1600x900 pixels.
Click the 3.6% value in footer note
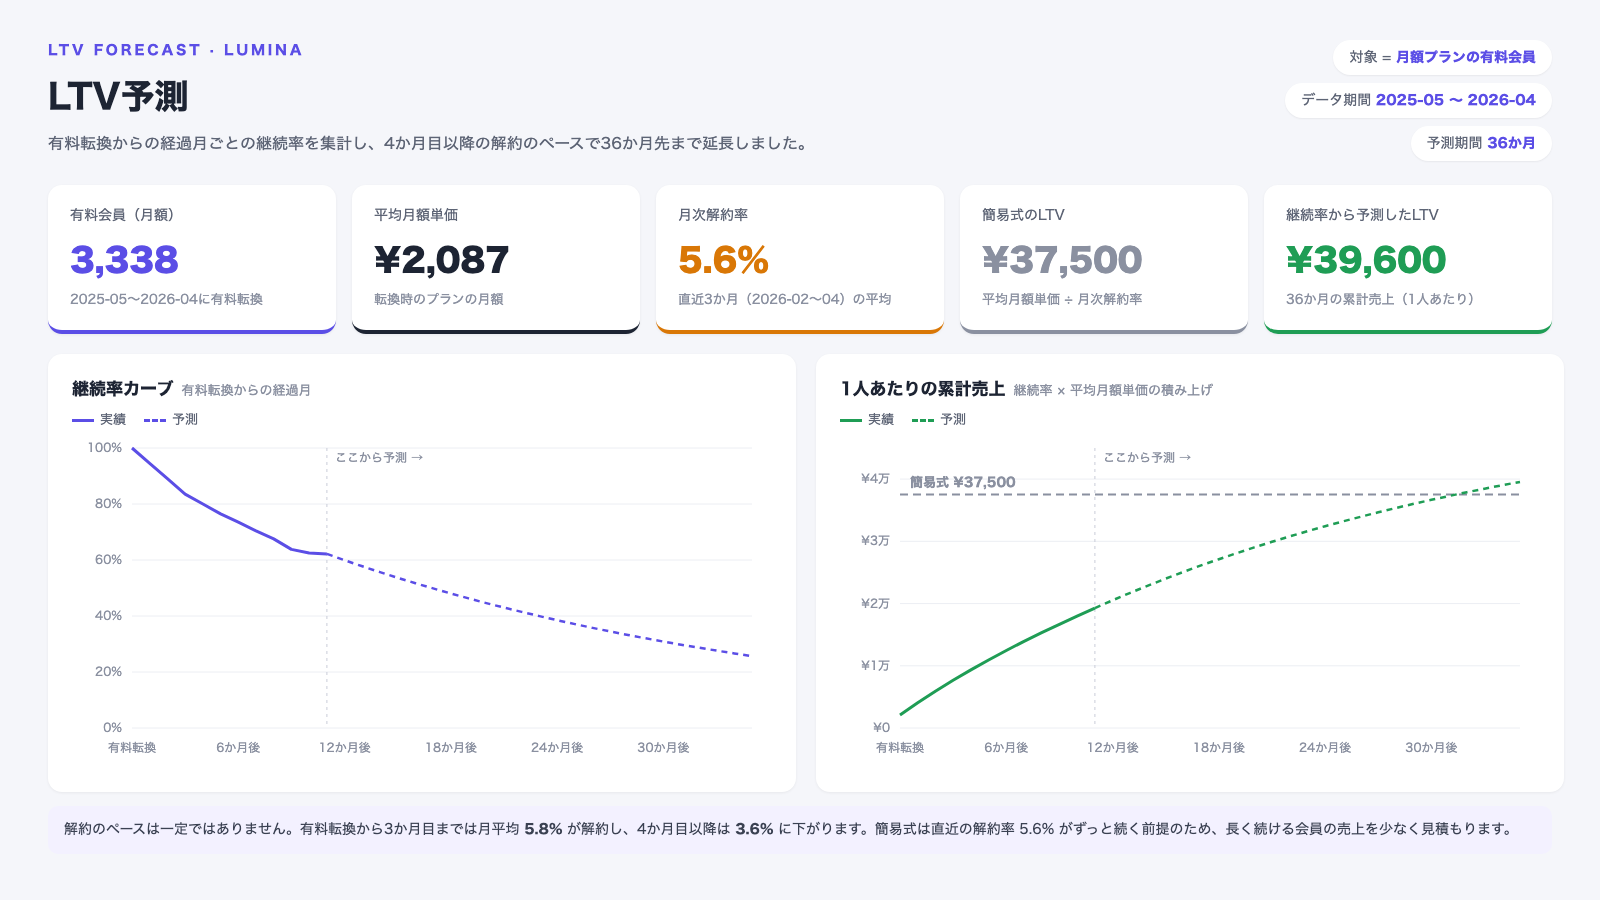[754, 829]
